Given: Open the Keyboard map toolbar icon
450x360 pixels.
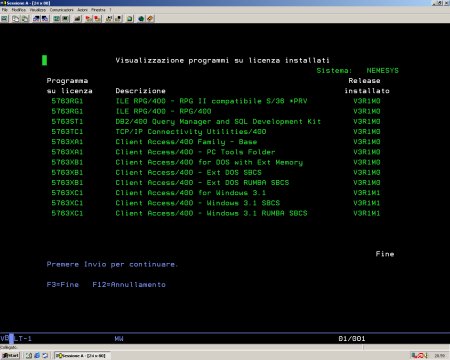Looking at the screenshot, I should coord(78,19).
